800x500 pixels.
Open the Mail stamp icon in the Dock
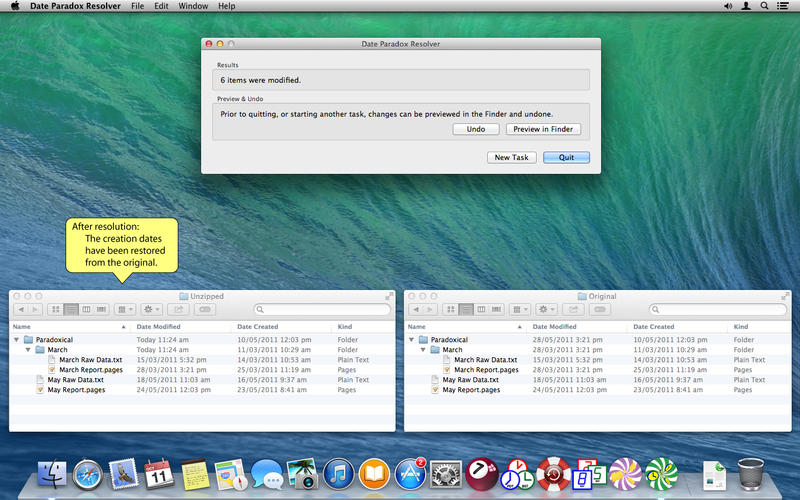point(123,474)
